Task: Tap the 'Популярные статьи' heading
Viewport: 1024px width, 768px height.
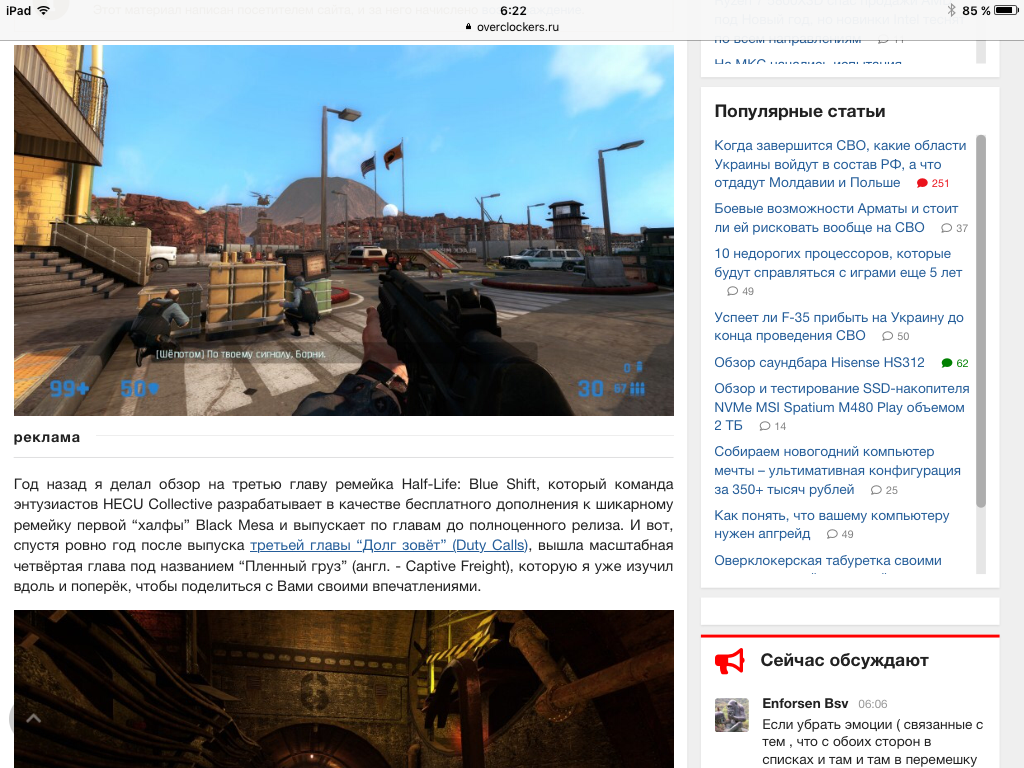Action: pos(799,111)
